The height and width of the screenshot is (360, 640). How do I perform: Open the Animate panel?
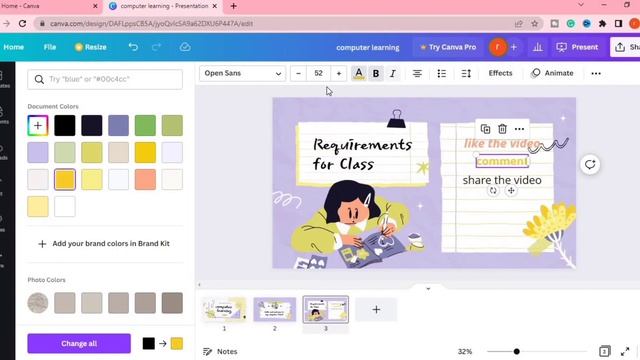click(553, 73)
